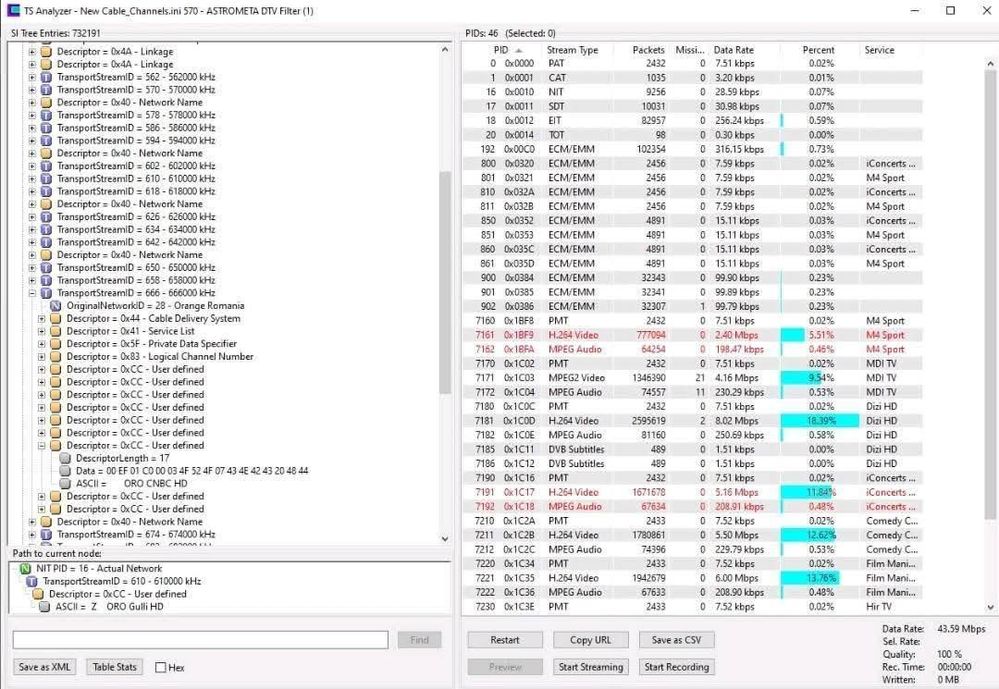Enable the Hex checkbox
The height and width of the screenshot is (689, 999).
pos(161,668)
